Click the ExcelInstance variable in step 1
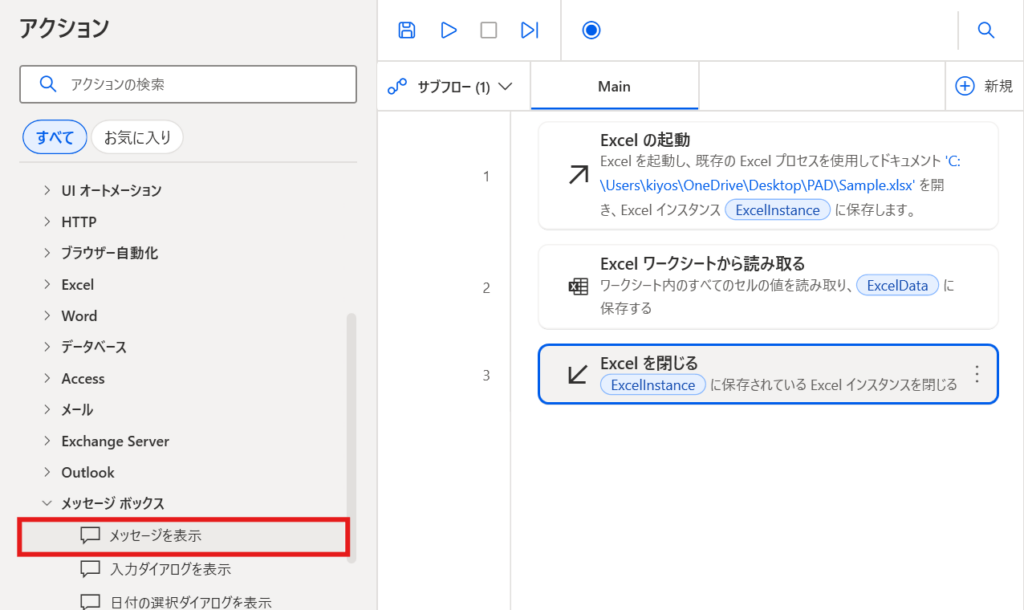1024x610 pixels. (777, 210)
